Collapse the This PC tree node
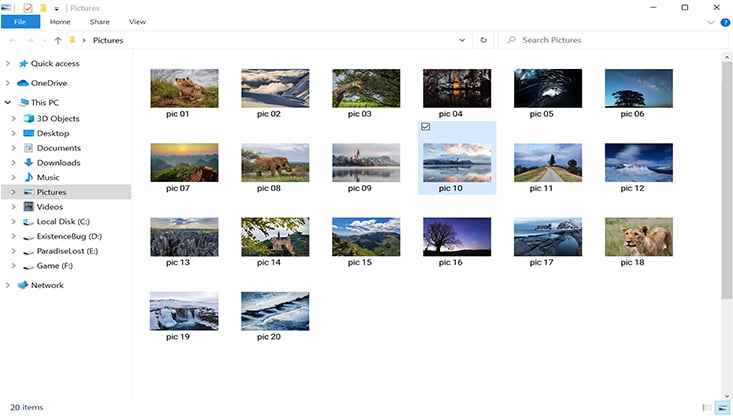733x416 pixels. [x=8, y=102]
